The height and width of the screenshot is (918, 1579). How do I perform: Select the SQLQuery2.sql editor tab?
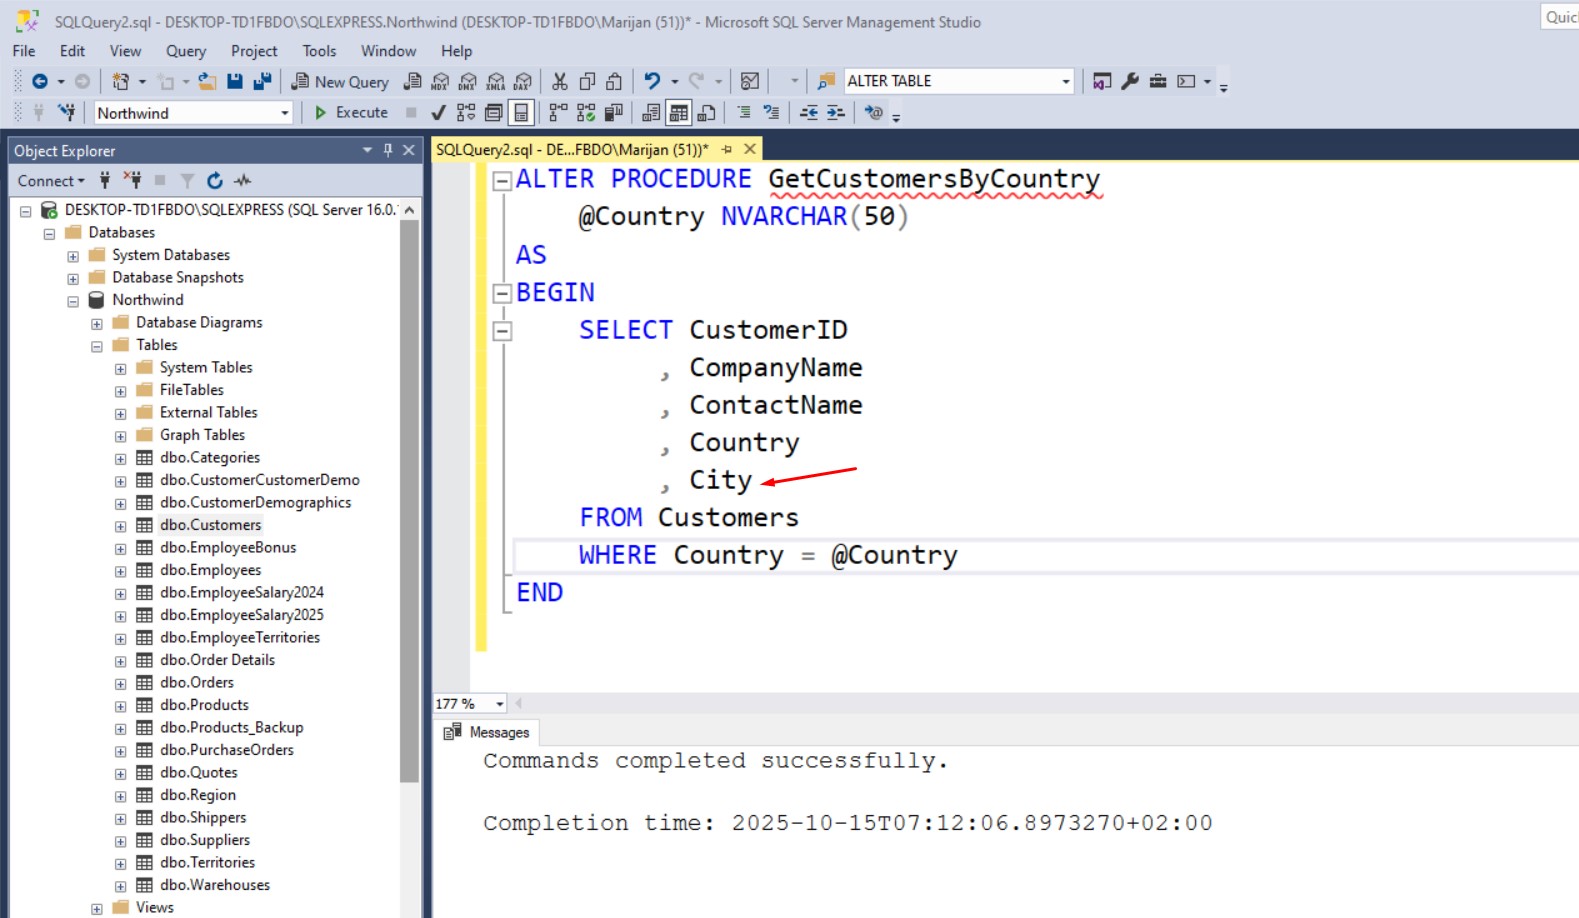[572, 150]
